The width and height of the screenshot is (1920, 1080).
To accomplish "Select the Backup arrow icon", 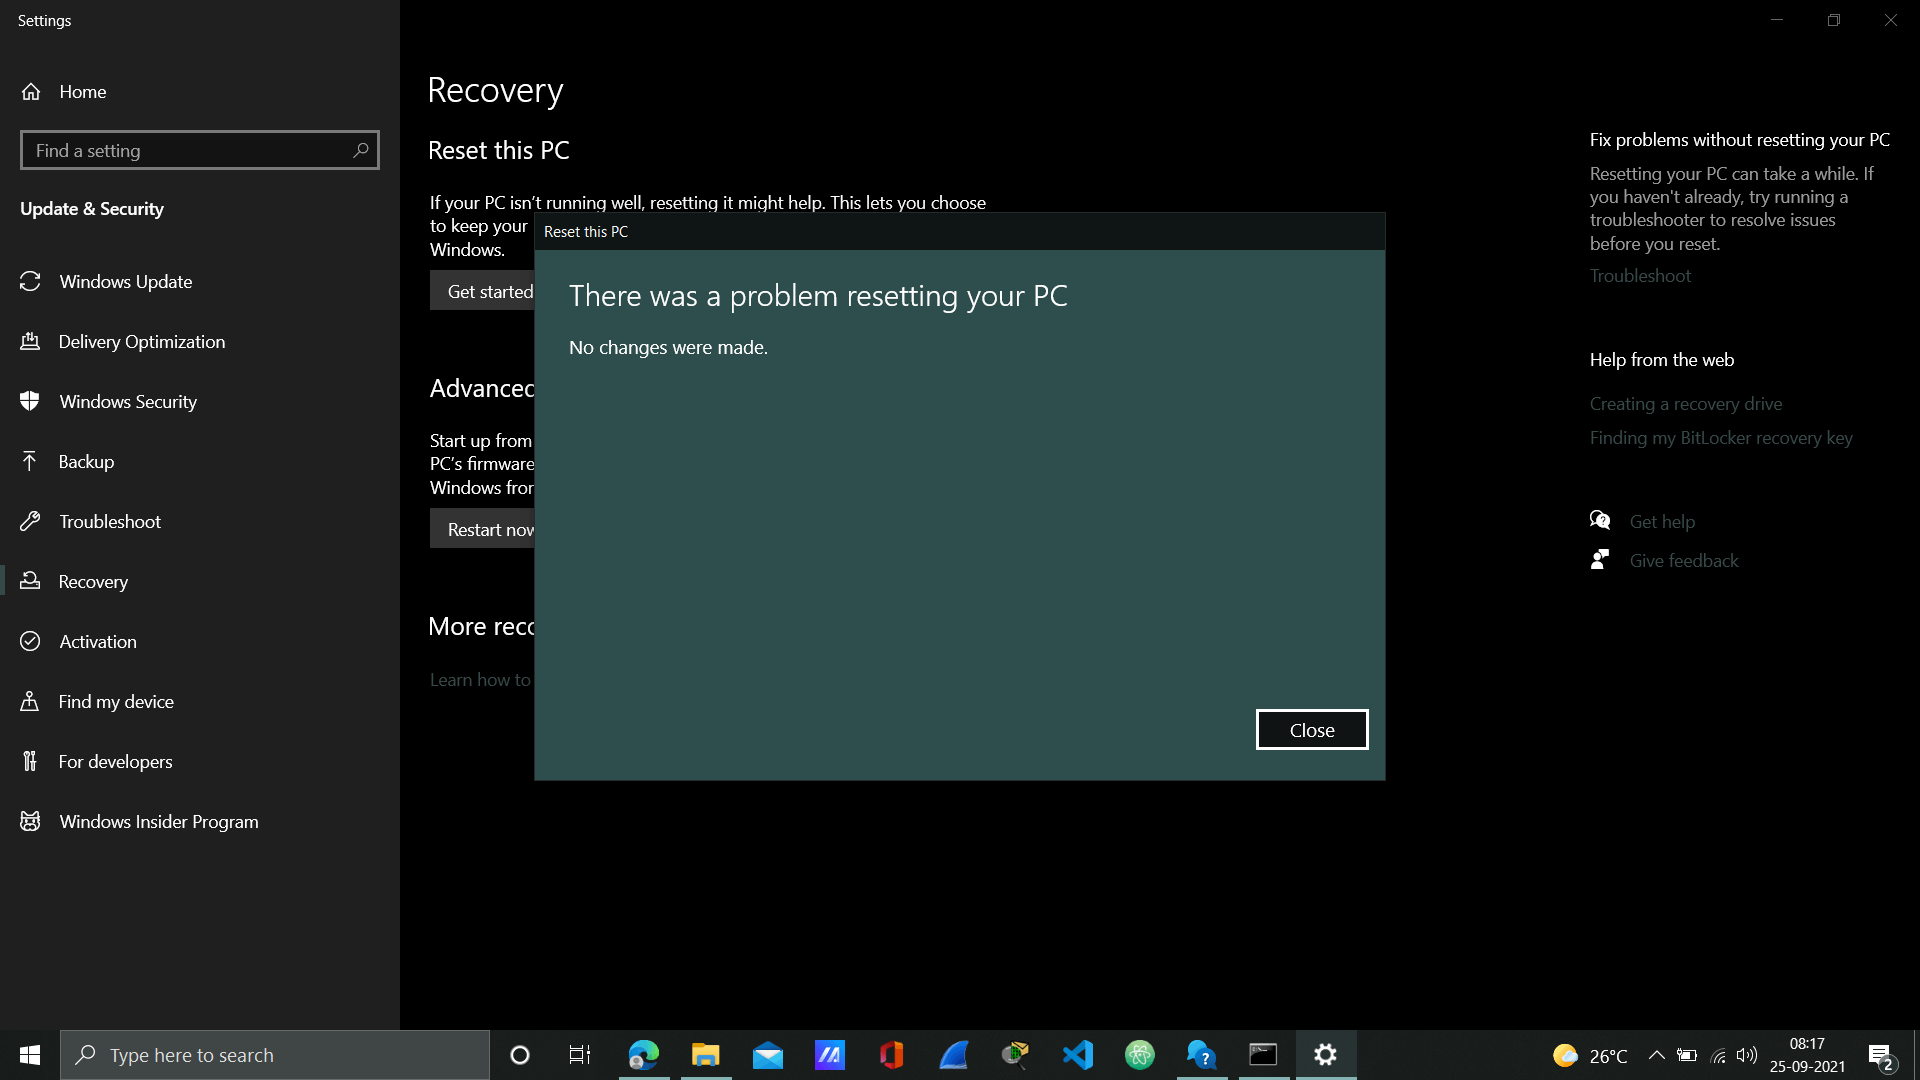I will pyautogui.click(x=30, y=462).
